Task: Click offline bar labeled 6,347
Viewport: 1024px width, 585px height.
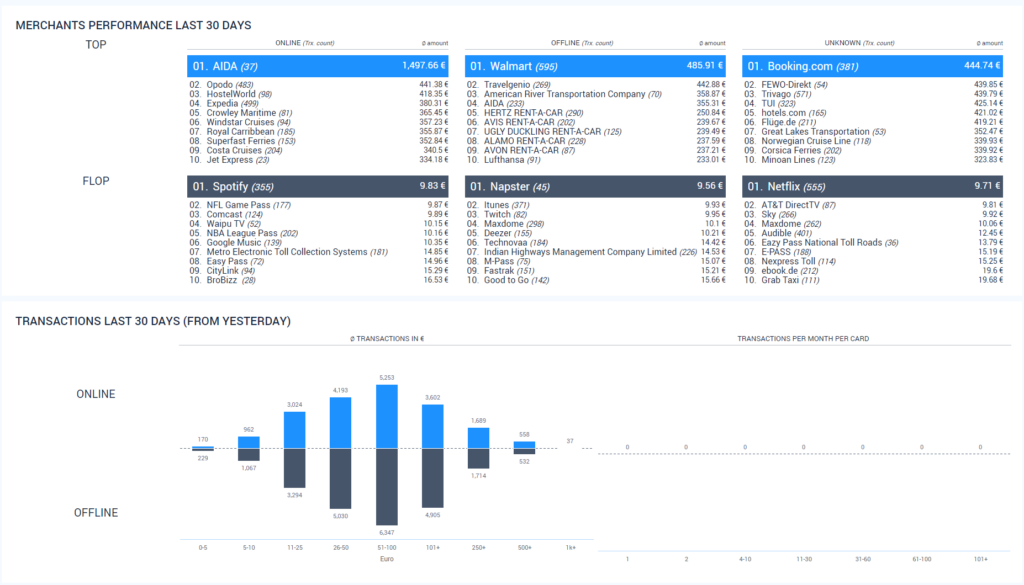Action: point(387,487)
